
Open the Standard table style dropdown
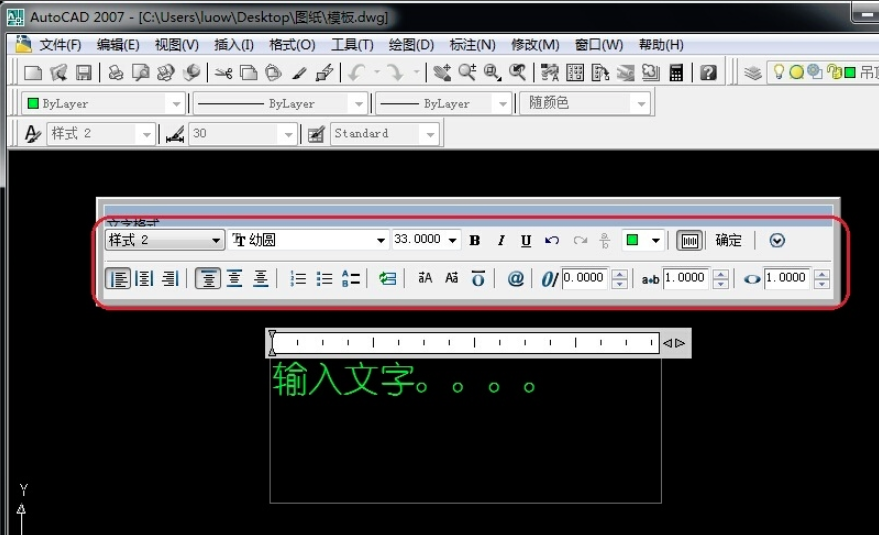point(430,134)
